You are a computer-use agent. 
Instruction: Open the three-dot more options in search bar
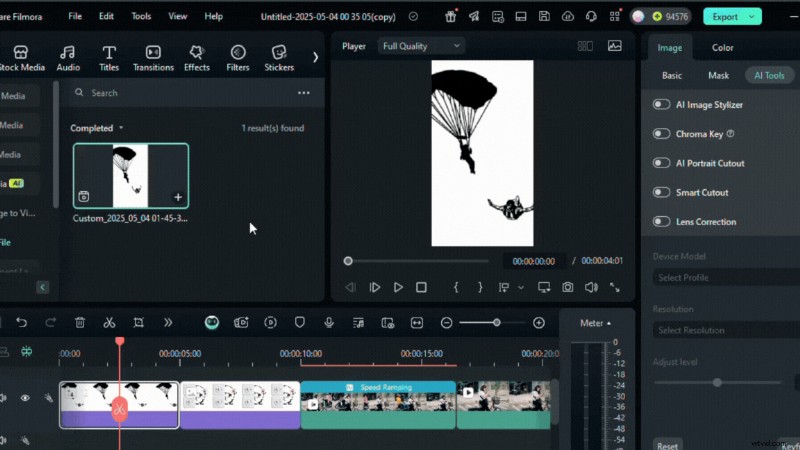coord(304,93)
